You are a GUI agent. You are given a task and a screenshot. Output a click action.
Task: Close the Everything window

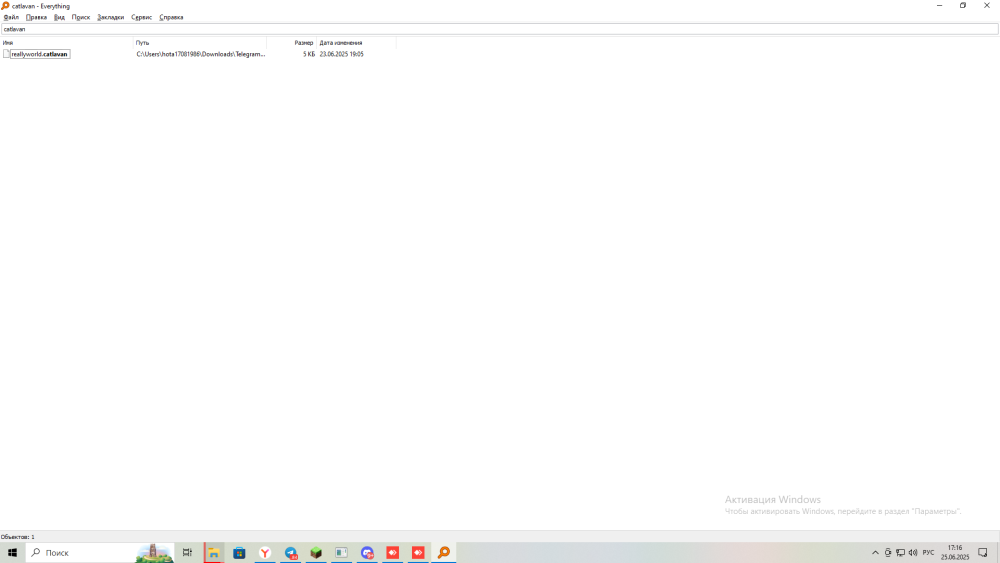coord(987,6)
